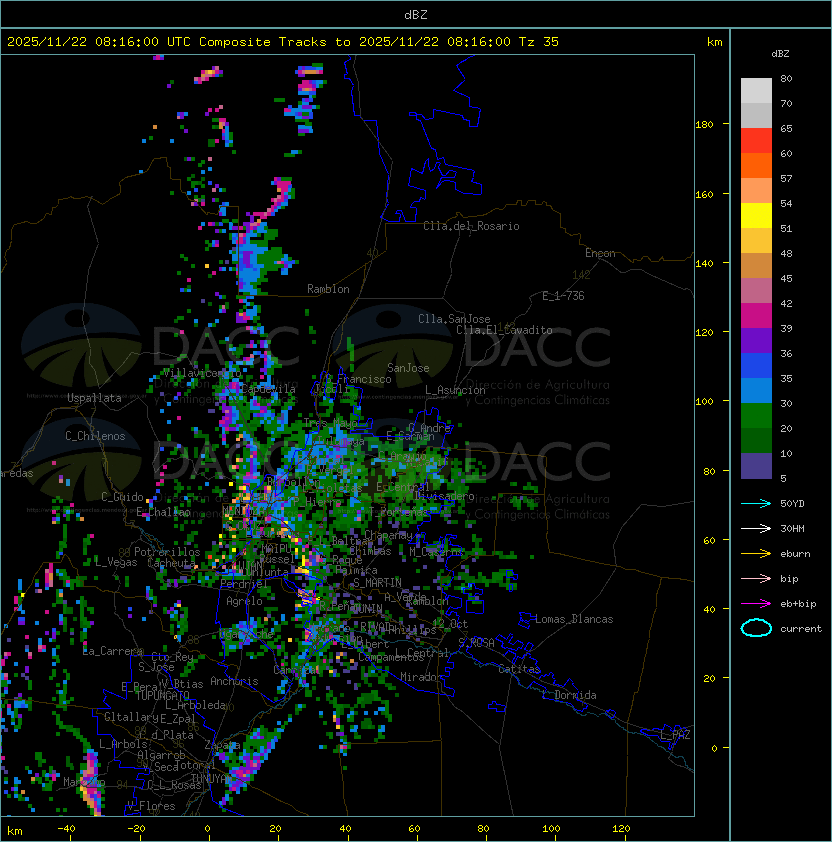The image size is (832, 842).
Task: Click the Anchoris map label
Action: 234,681
